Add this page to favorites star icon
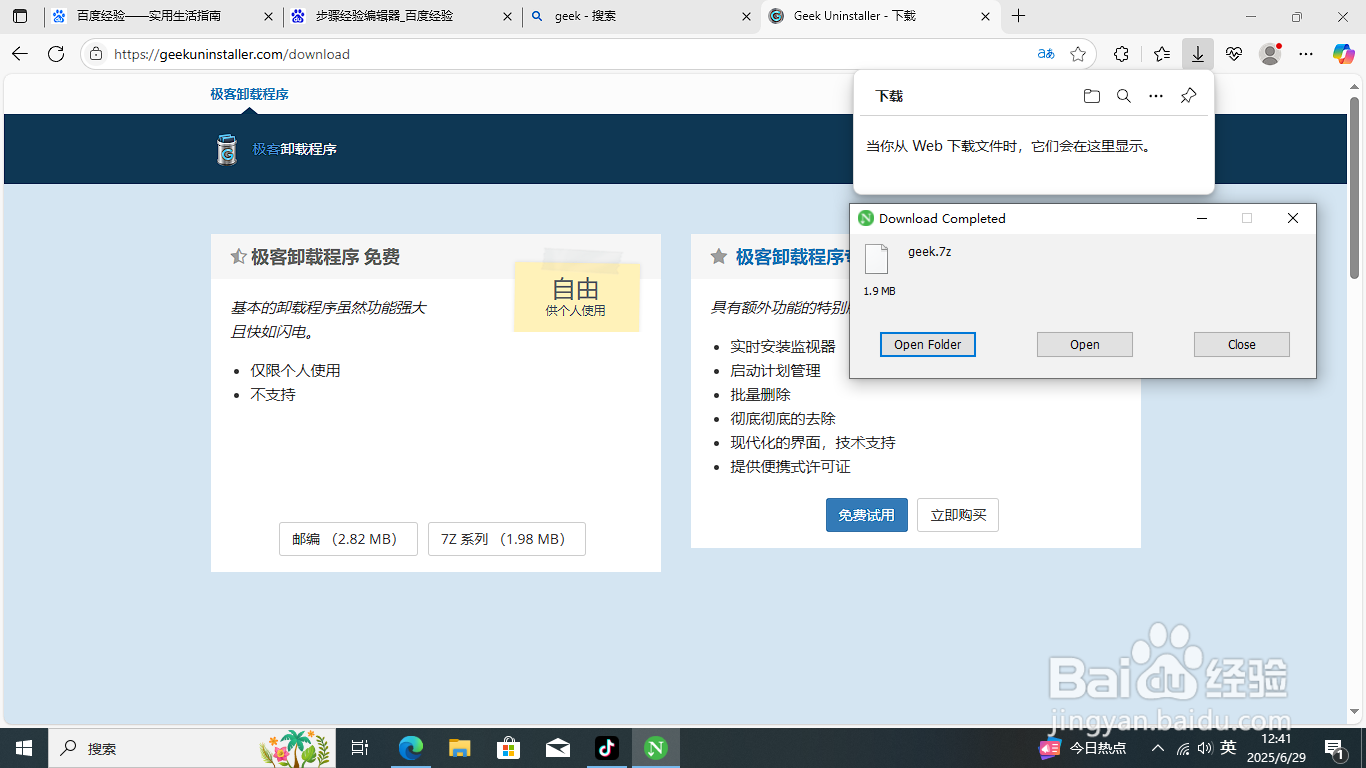This screenshot has height=768, width=1366. (1079, 54)
